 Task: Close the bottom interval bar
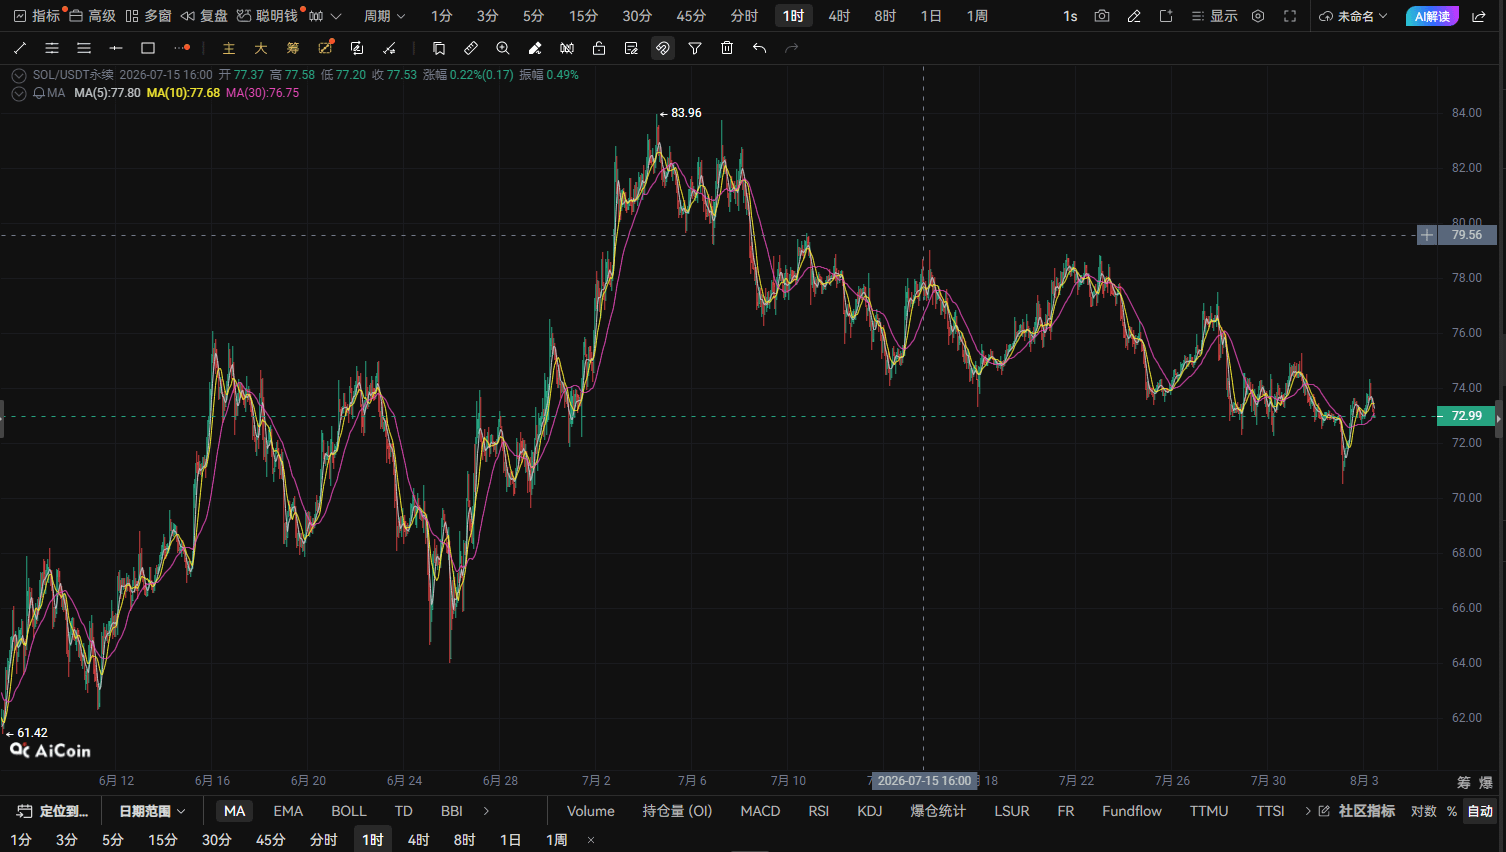(x=591, y=840)
